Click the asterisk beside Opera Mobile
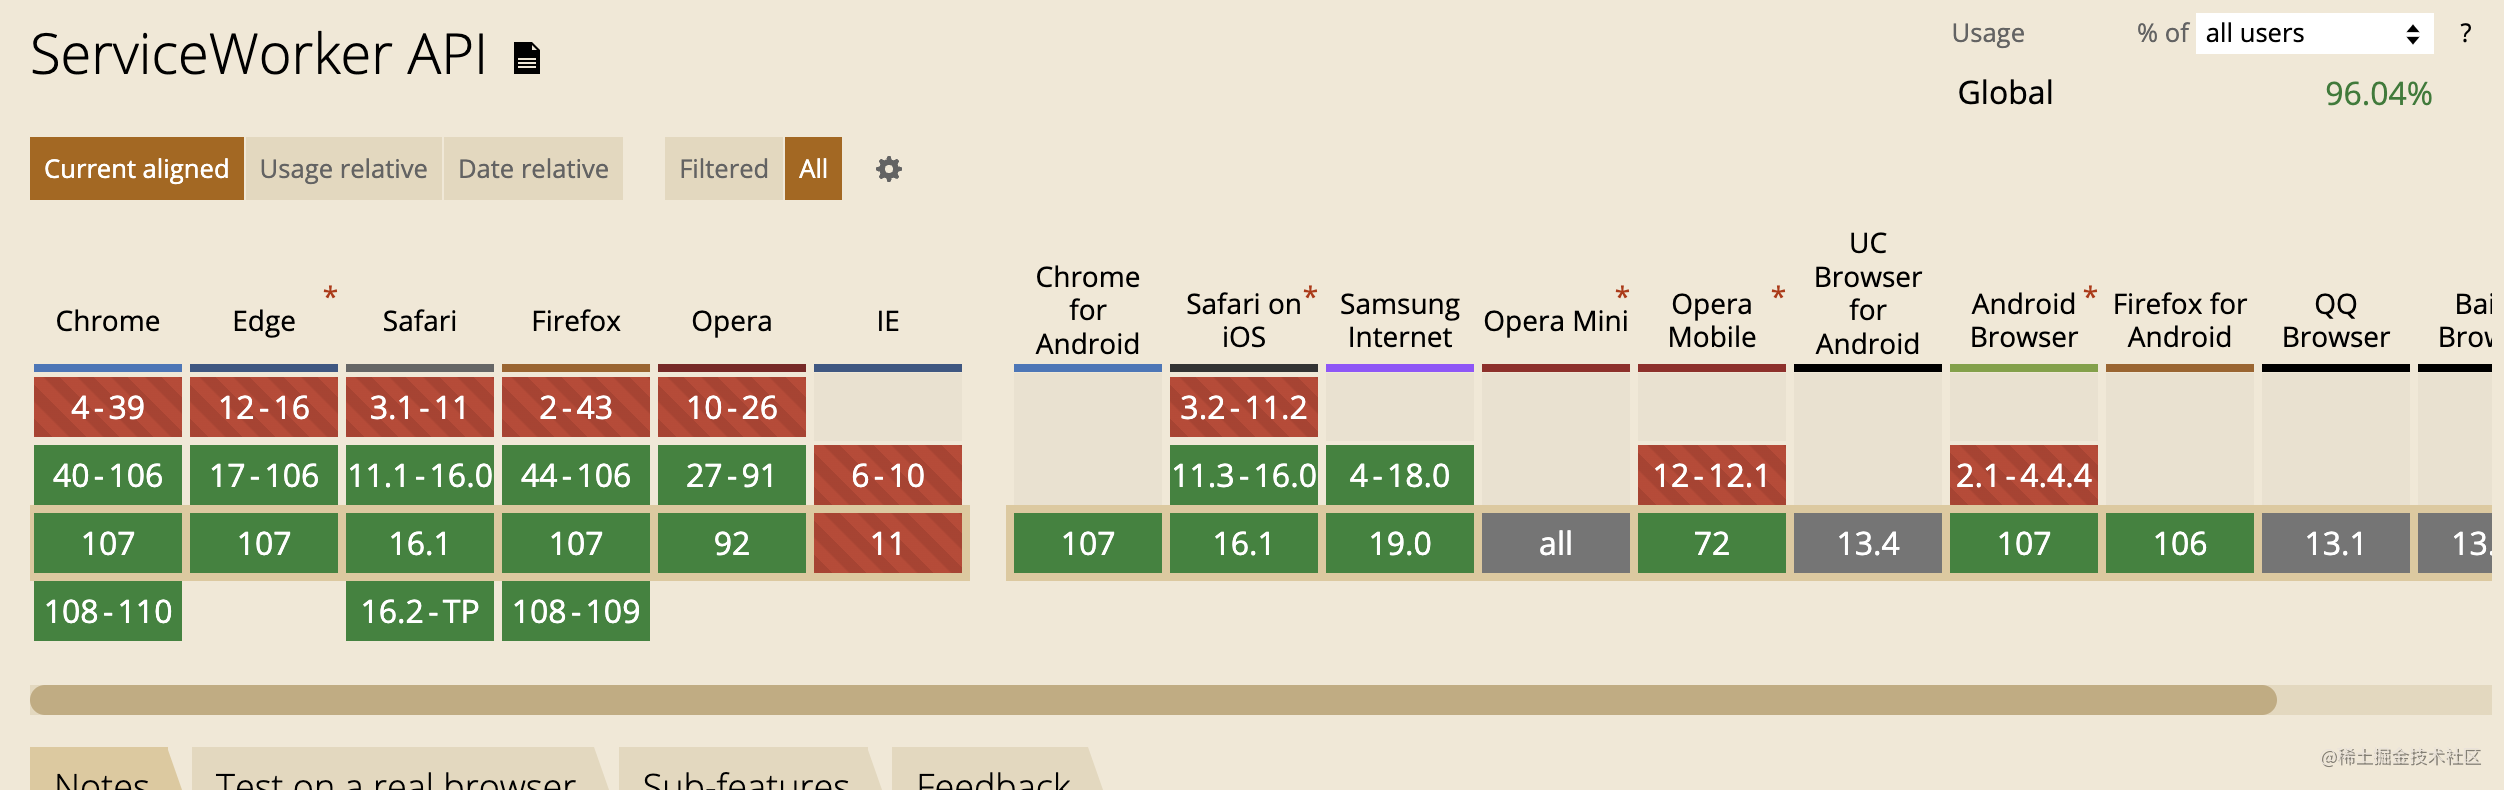This screenshot has height=790, width=2504. (1778, 294)
